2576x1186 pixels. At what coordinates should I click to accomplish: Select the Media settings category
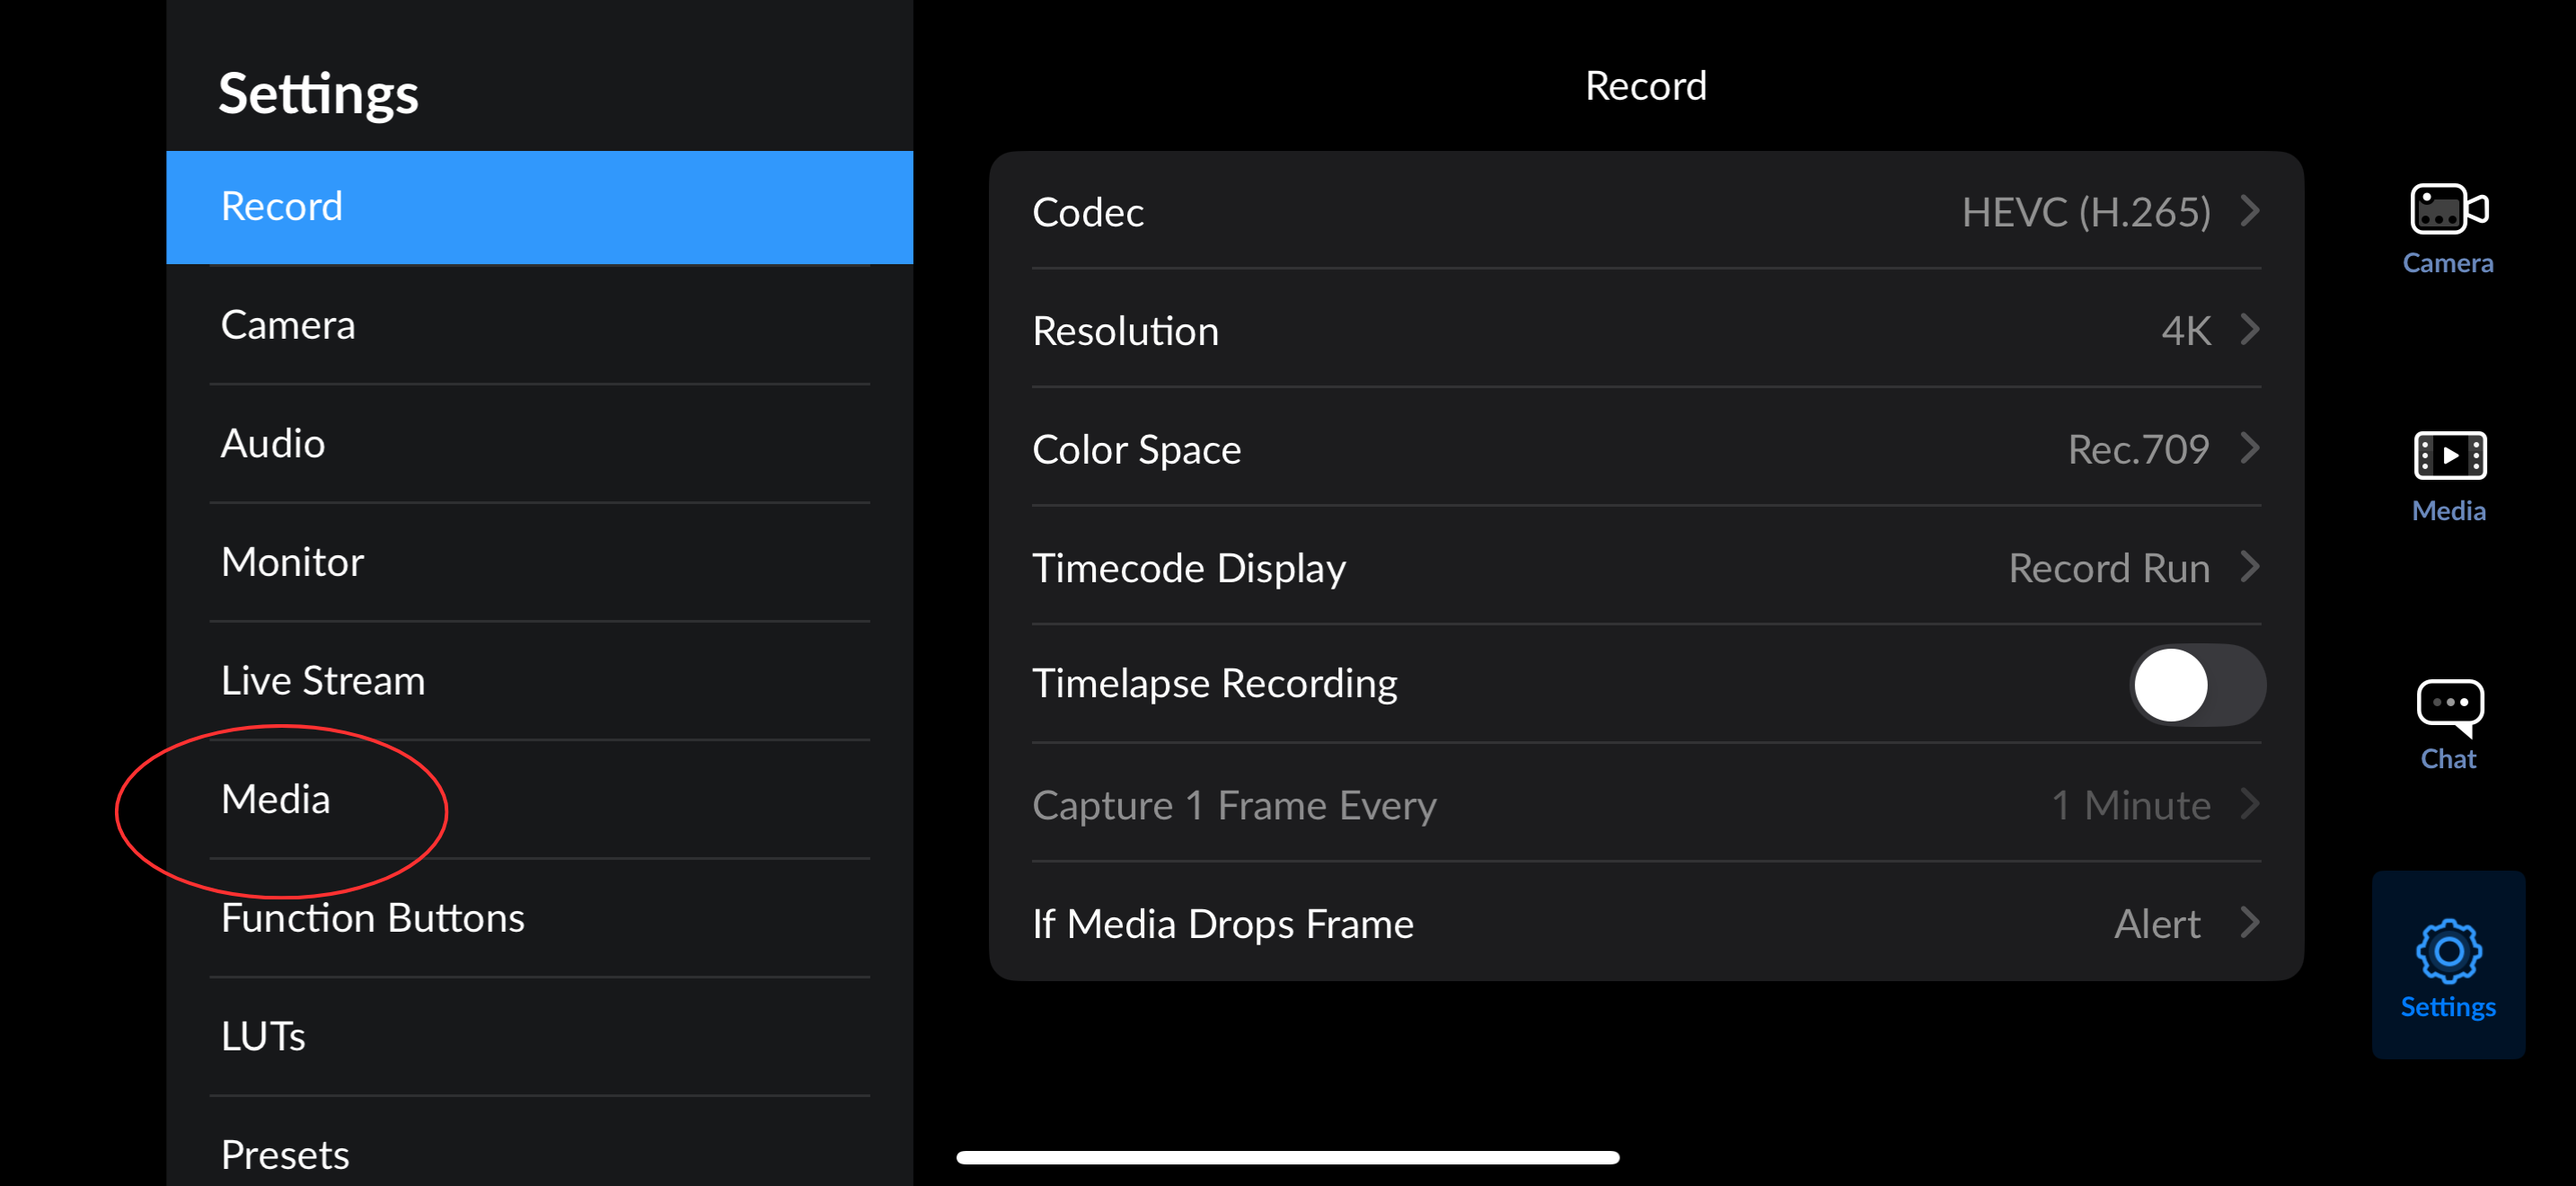539,799
